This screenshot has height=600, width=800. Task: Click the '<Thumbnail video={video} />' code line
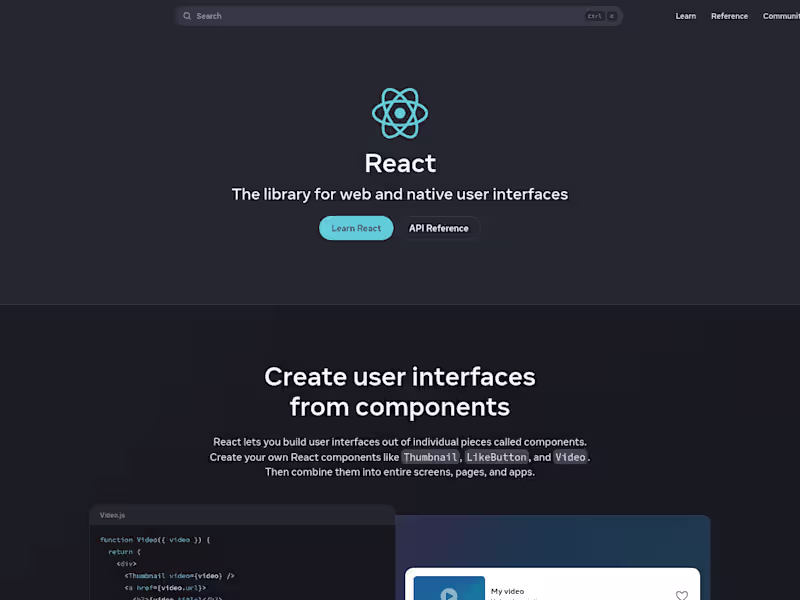tap(180, 576)
